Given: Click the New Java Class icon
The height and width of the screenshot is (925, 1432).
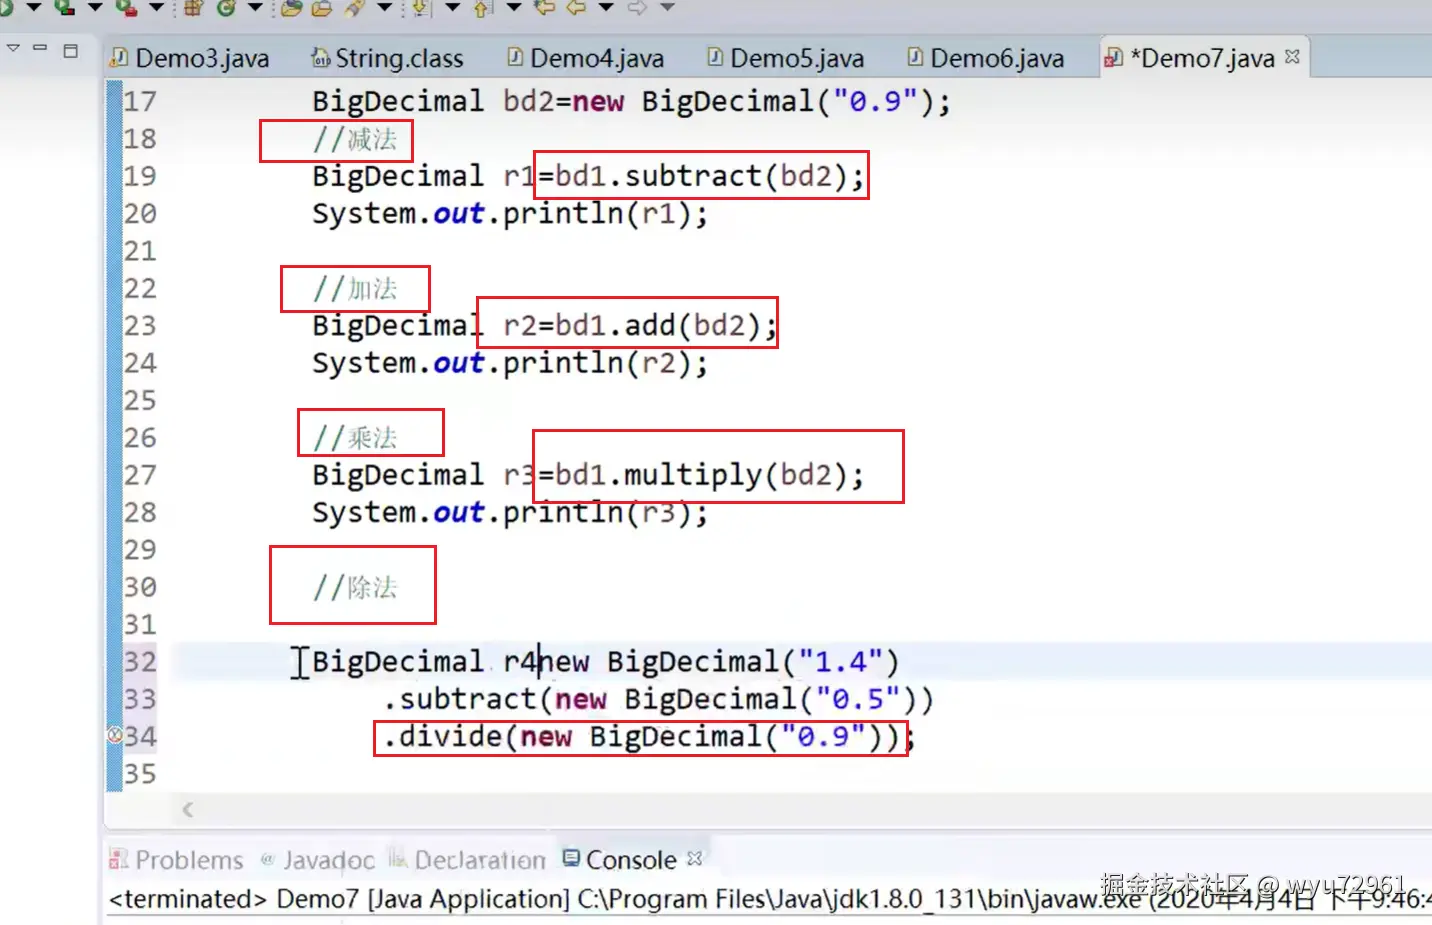Looking at the screenshot, I should [226, 8].
